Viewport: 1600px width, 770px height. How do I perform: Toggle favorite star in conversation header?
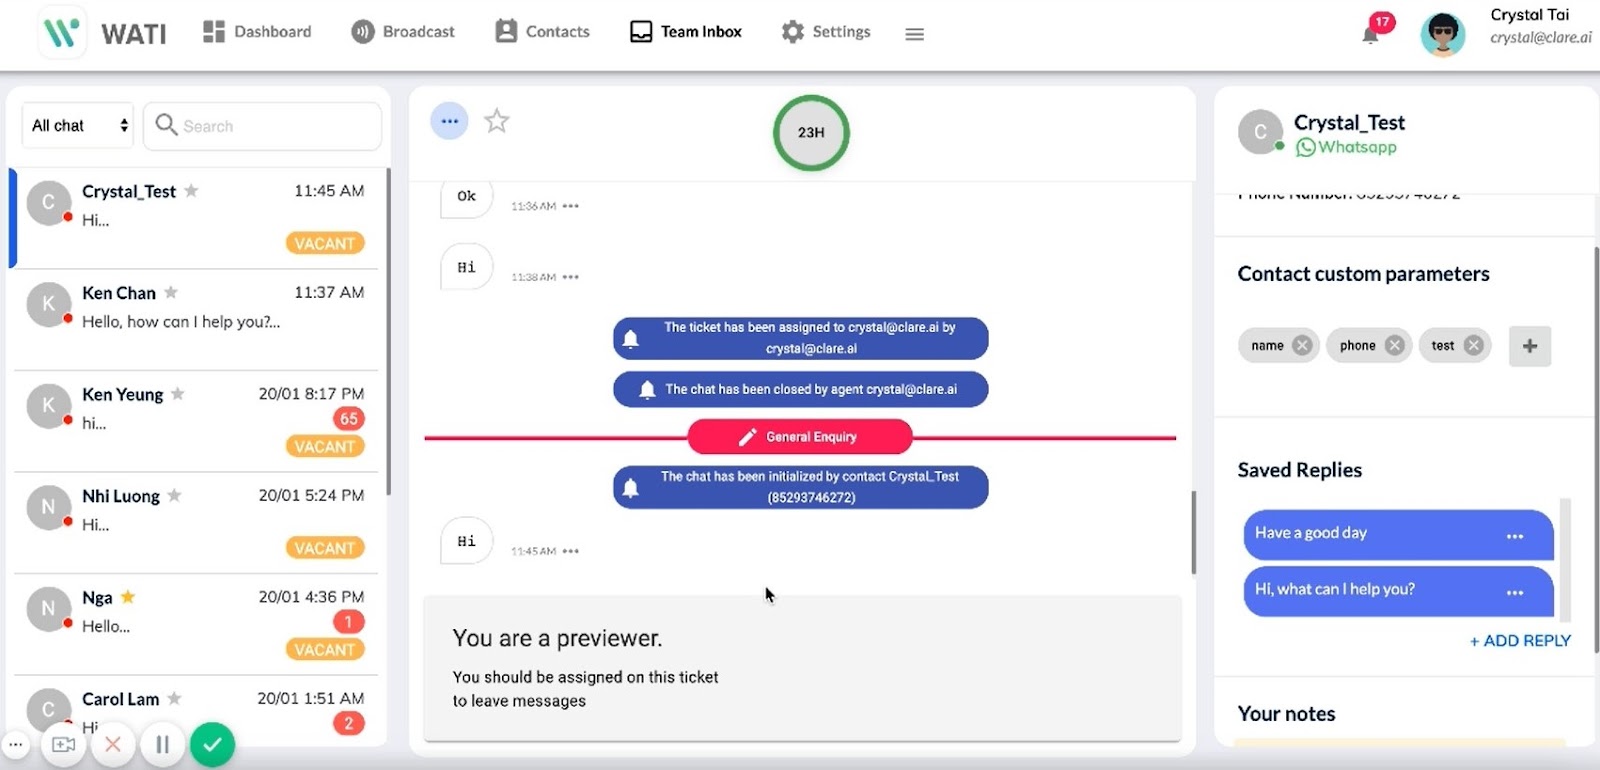tap(497, 121)
